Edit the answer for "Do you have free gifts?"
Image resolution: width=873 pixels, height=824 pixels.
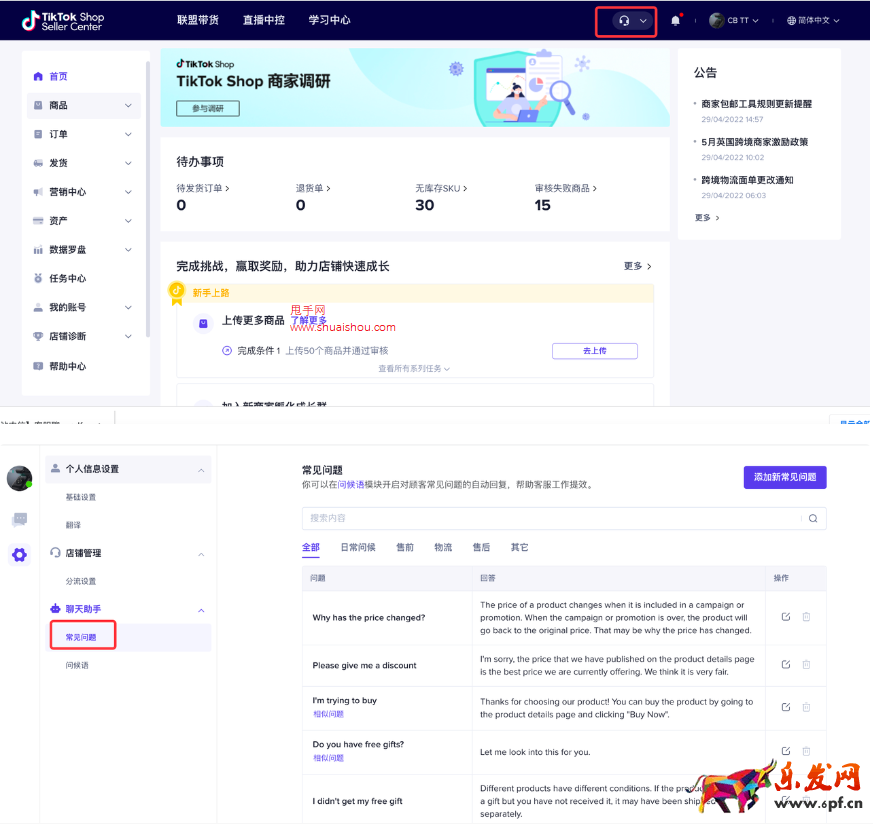786,751
